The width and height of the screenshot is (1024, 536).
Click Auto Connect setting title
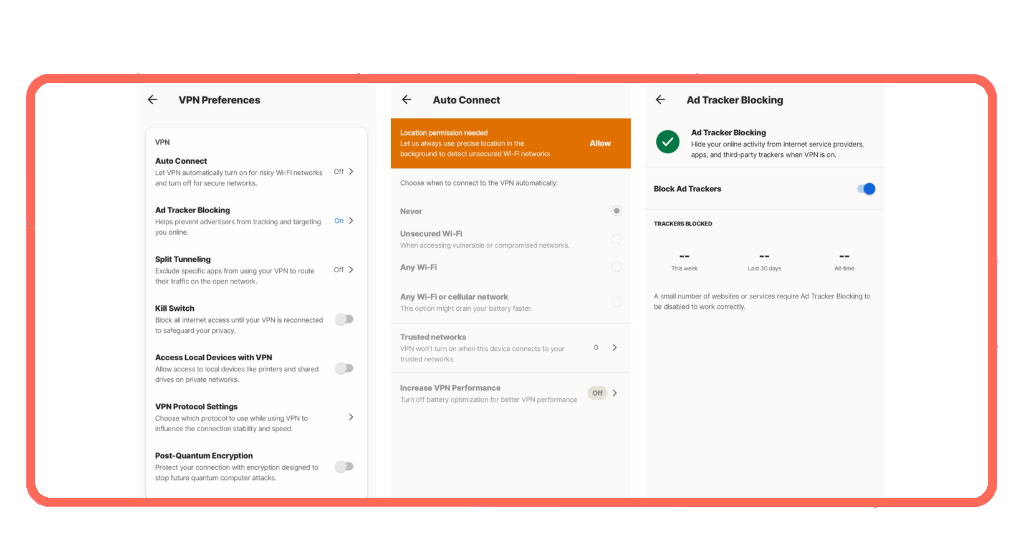181,161
